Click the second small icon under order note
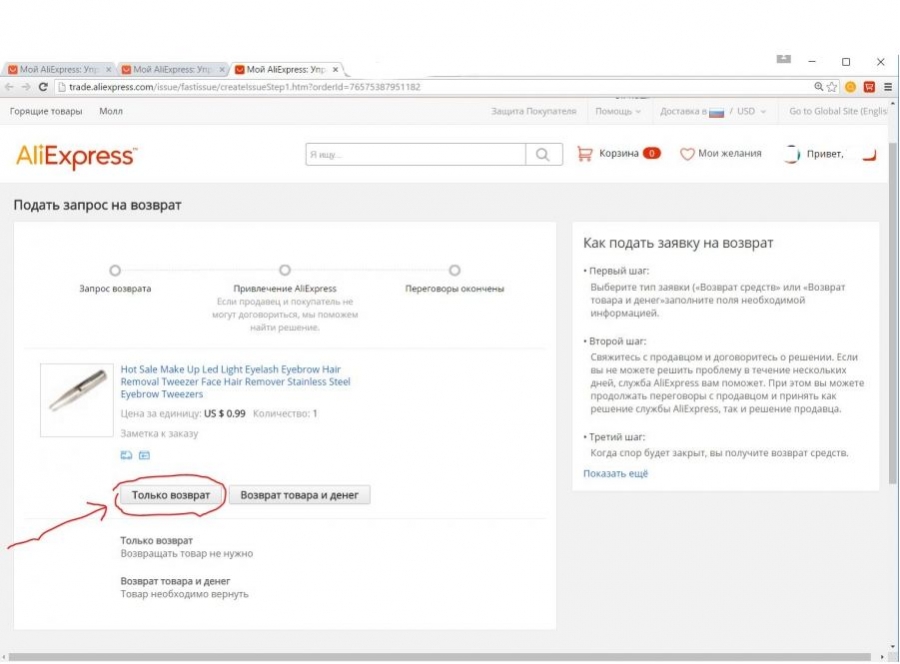This screenshot has height=664, width=900. coord(144,455)
